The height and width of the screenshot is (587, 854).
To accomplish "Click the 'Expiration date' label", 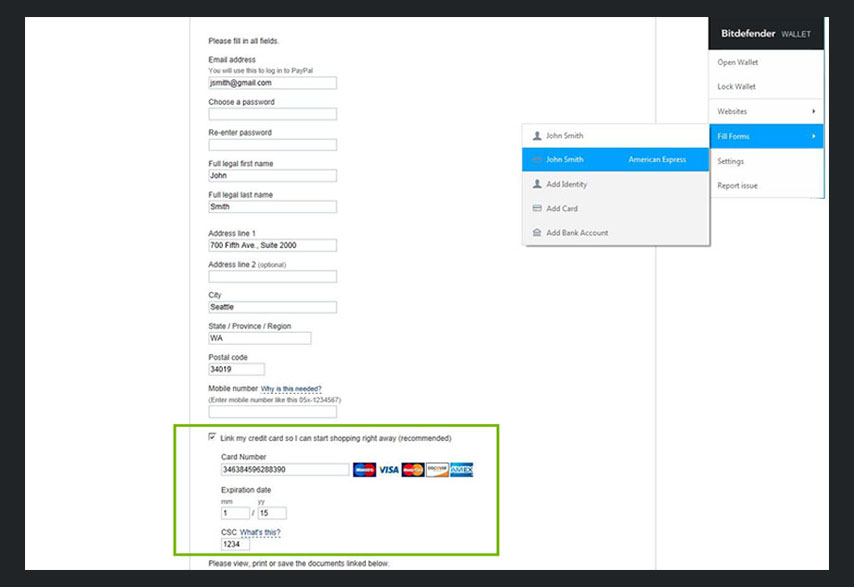I will [x=246, y=490].
